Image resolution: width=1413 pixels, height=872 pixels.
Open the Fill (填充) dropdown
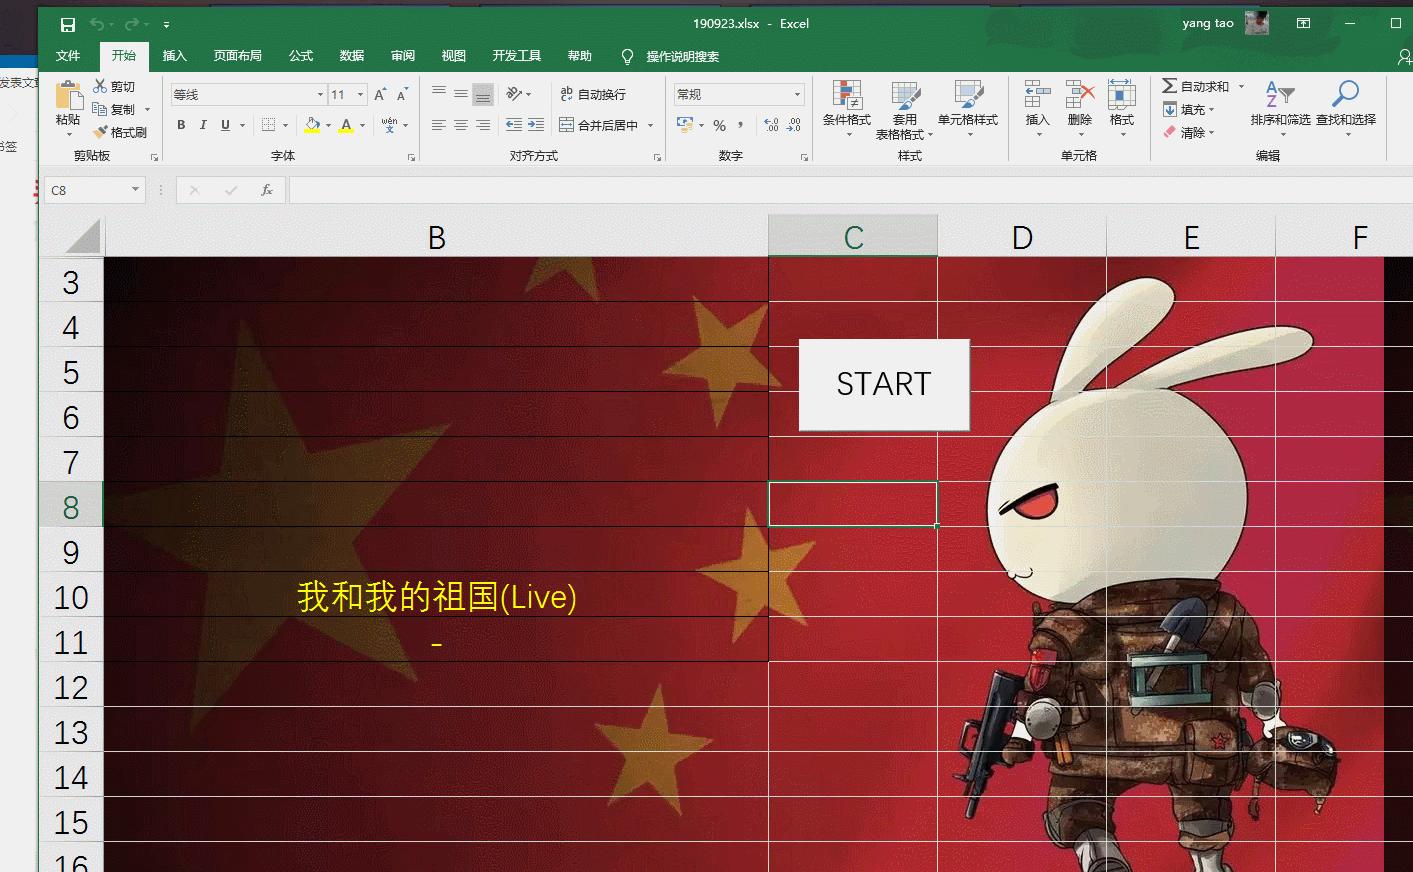point(1189,109)
